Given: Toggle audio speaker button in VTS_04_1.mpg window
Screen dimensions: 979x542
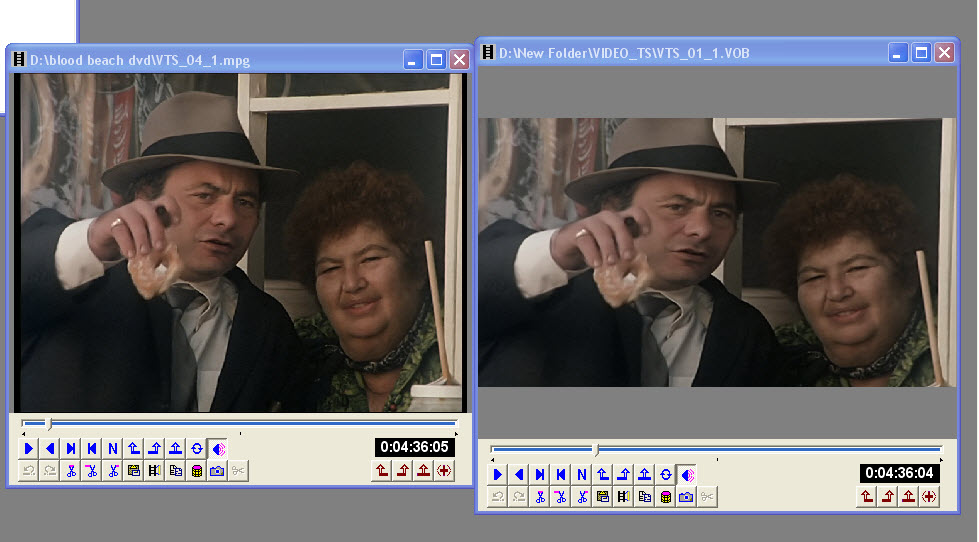Looking at the screenshot, I should coord(218,448).
